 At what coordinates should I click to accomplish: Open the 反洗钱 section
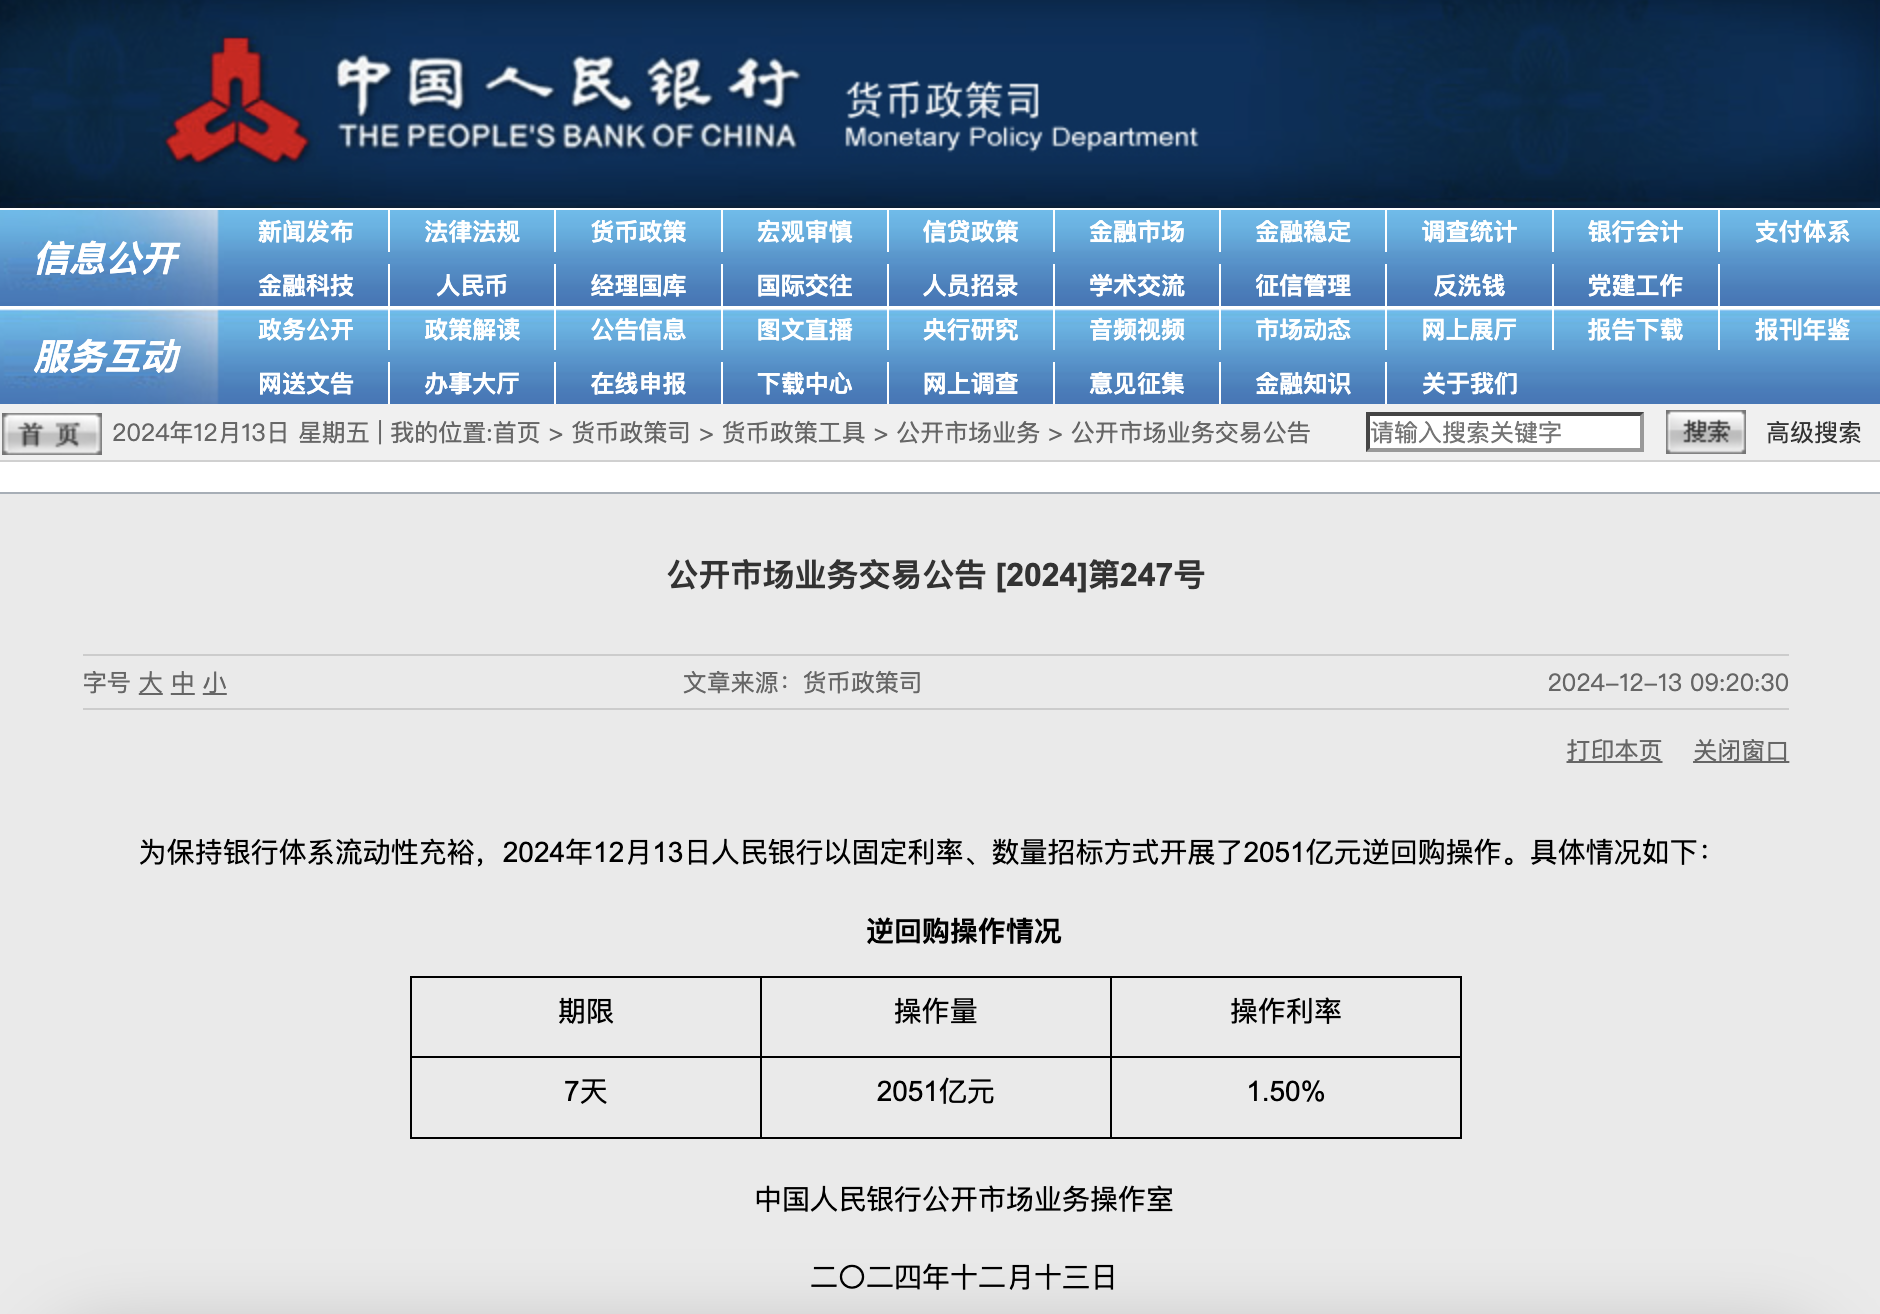click(x=1469, y=284)
